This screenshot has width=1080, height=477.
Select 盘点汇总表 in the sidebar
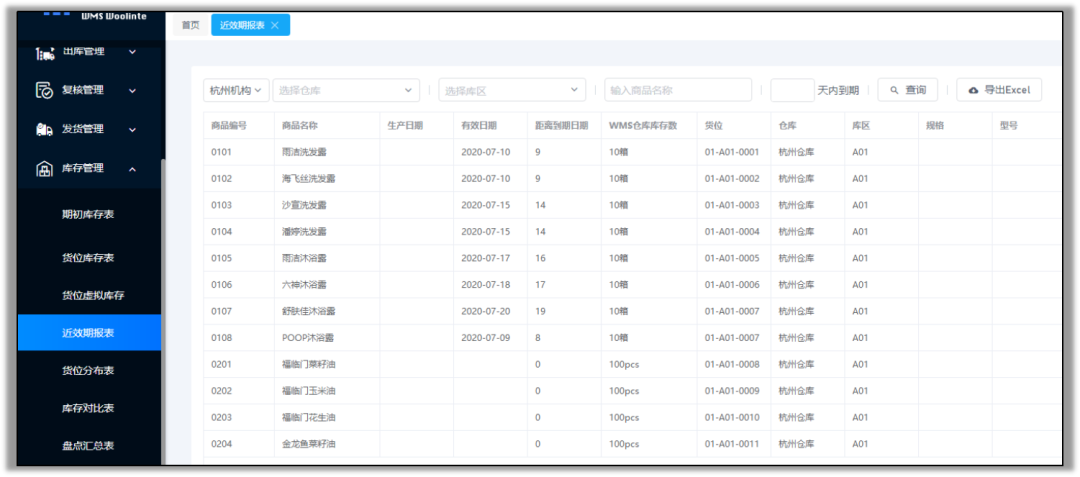pyautogui.click(x=88, y=445)
